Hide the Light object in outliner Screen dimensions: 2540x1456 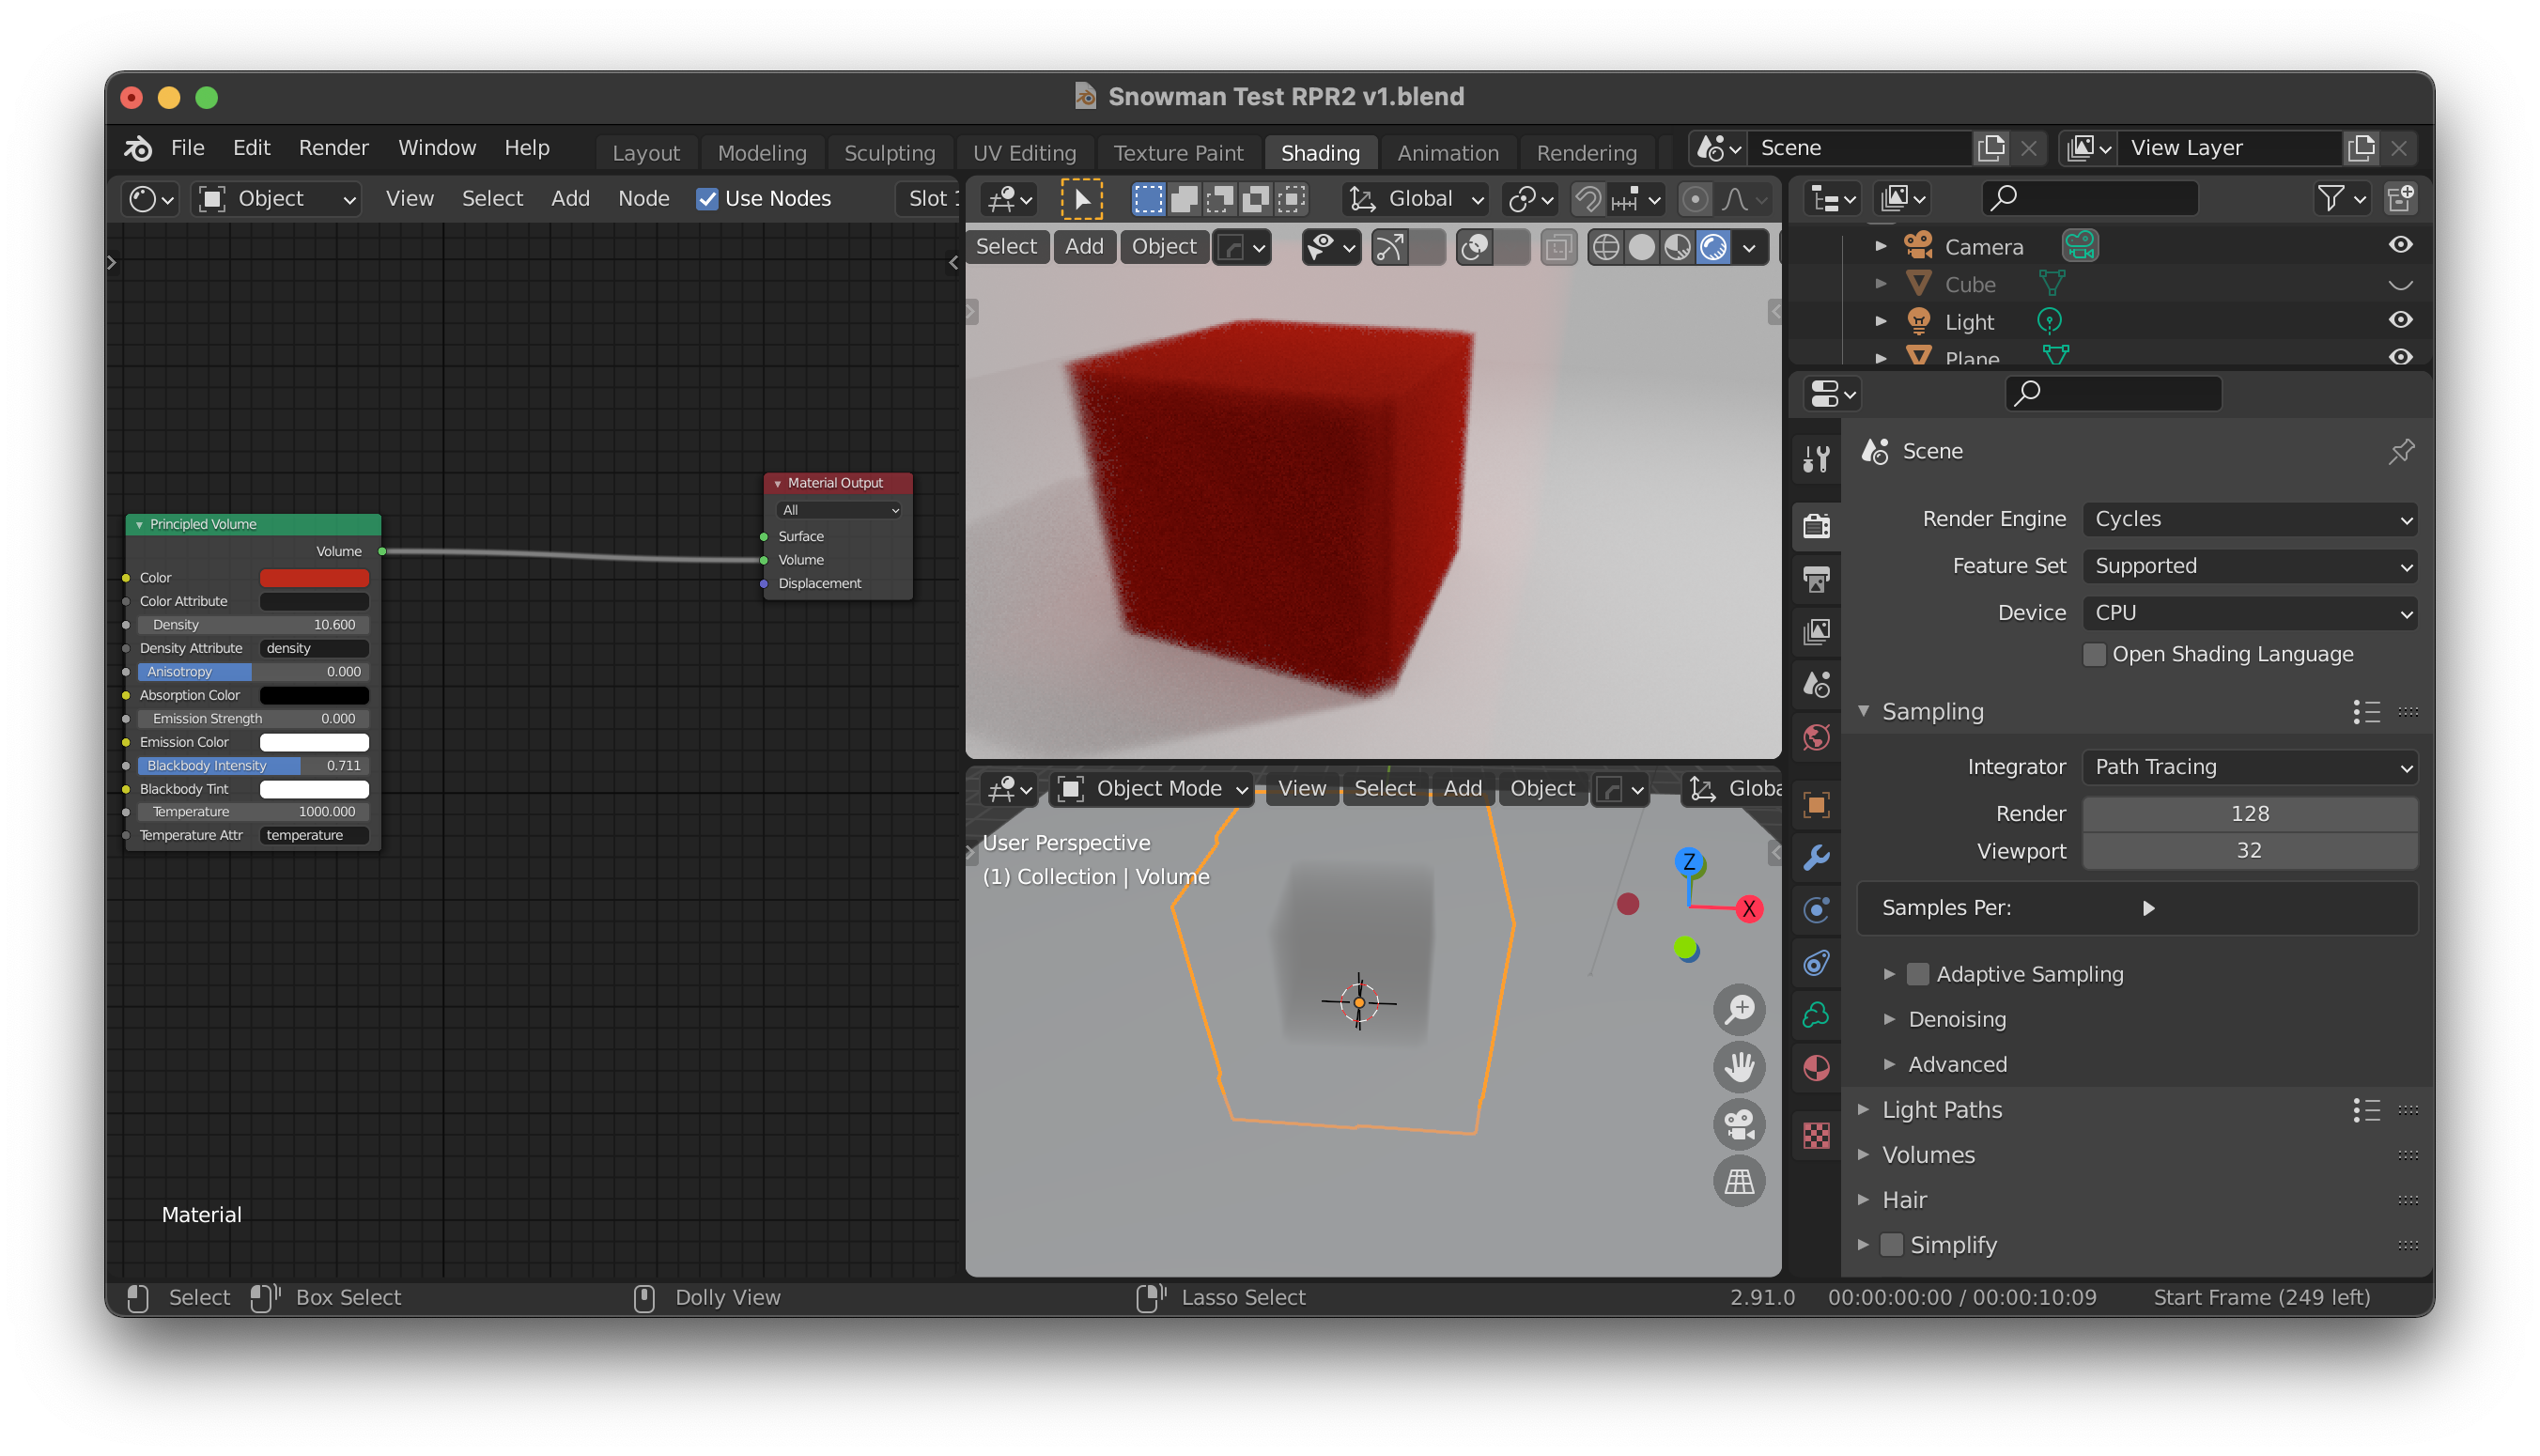click(2400, 321)
